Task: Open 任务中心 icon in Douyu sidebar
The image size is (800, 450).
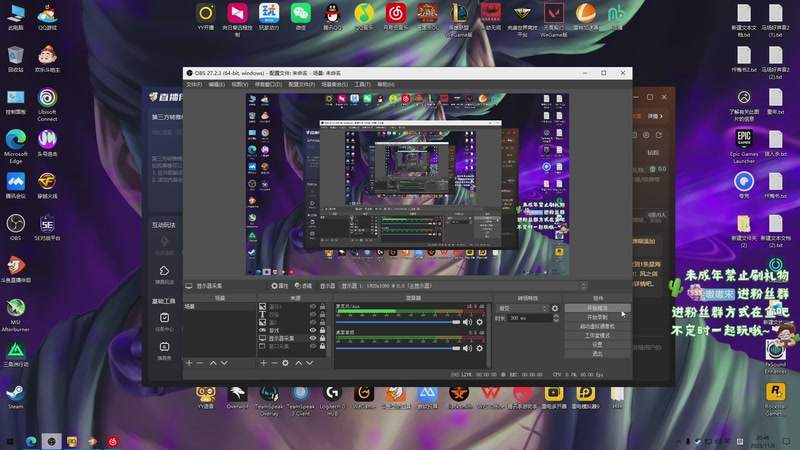Action: tap(164, 321)
